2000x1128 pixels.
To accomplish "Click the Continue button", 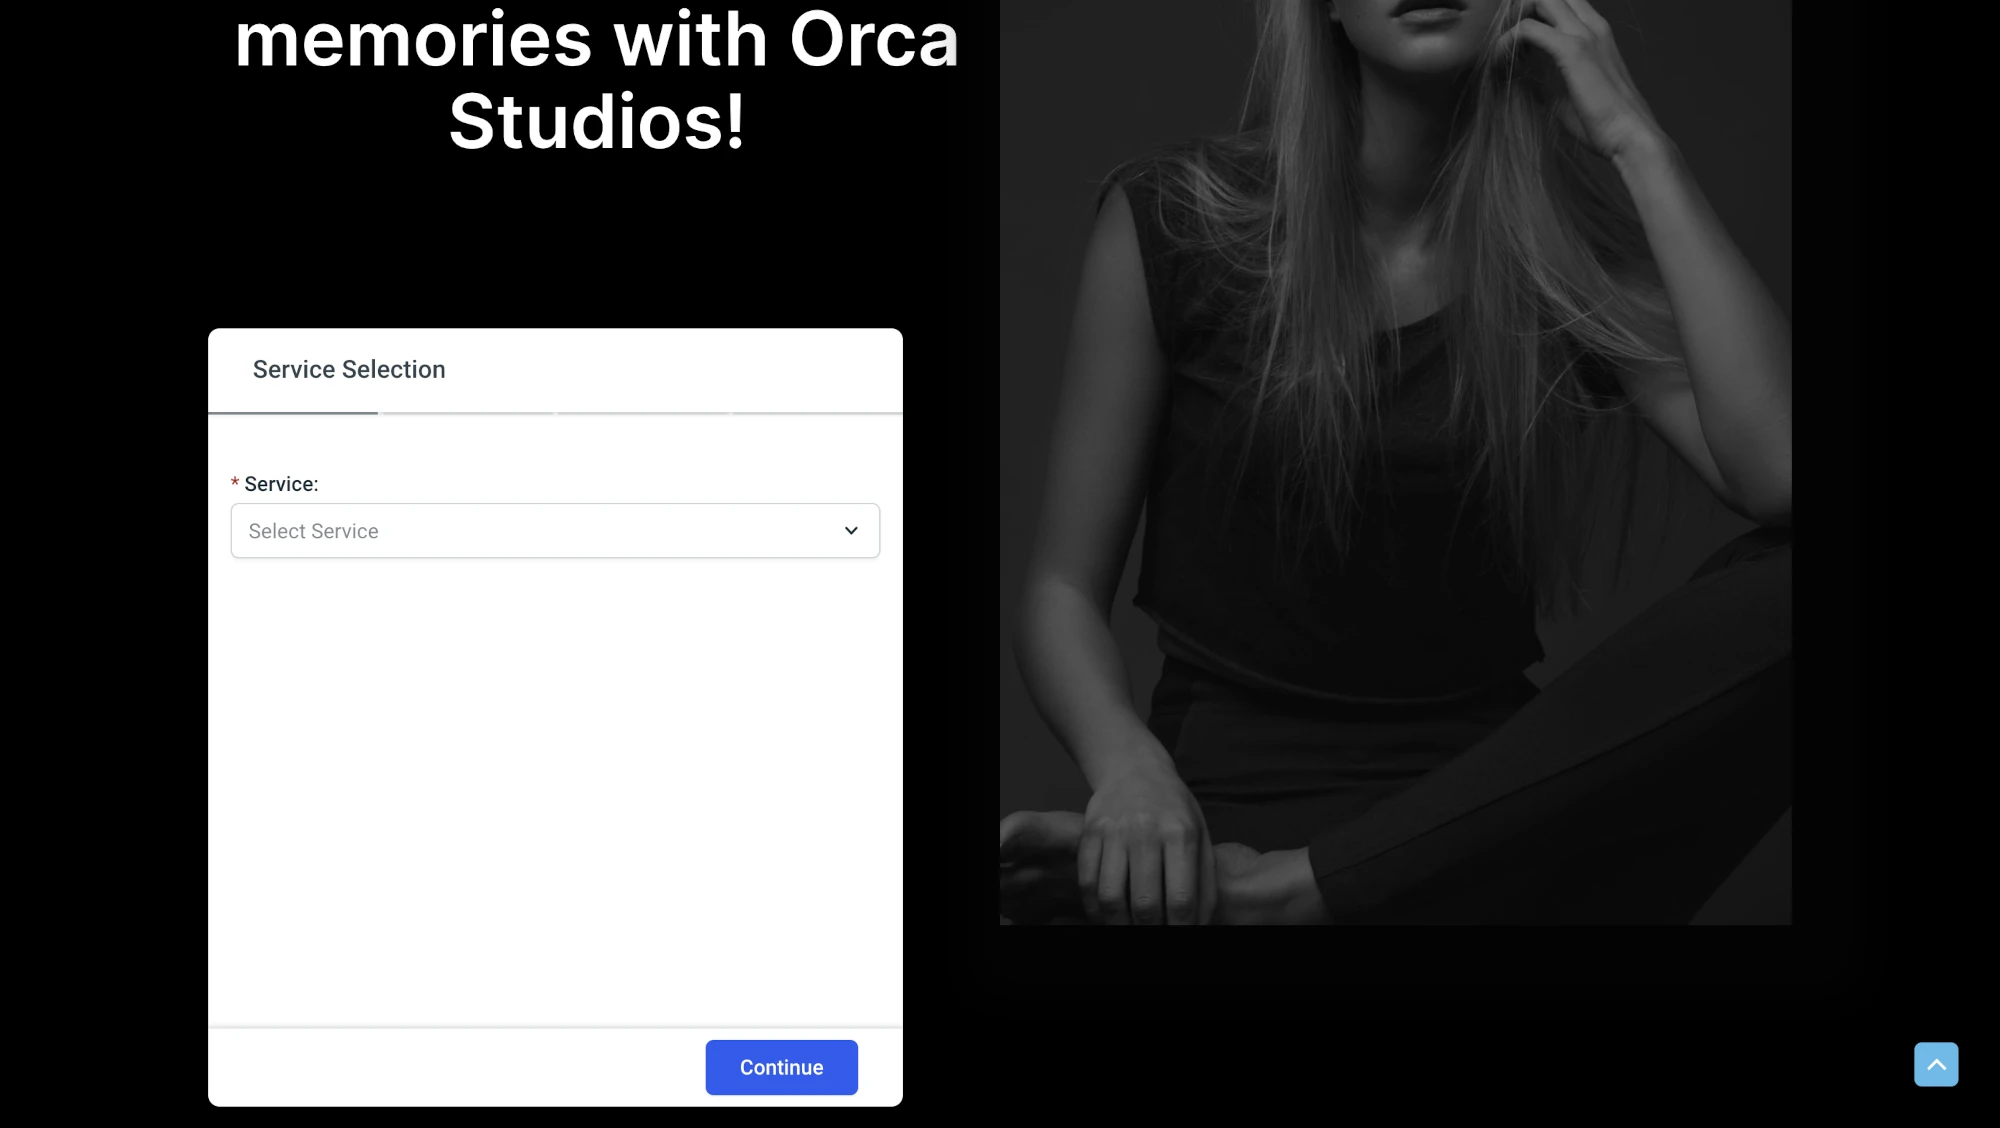I will 781,1067.
